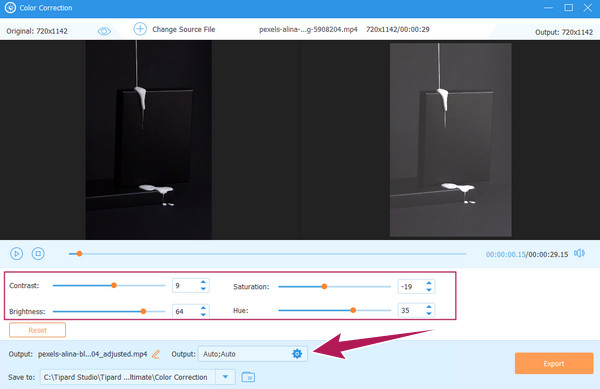Click the Original: 720x1142 label
This screenshot has width=600, height=389.
coord(37,31)
